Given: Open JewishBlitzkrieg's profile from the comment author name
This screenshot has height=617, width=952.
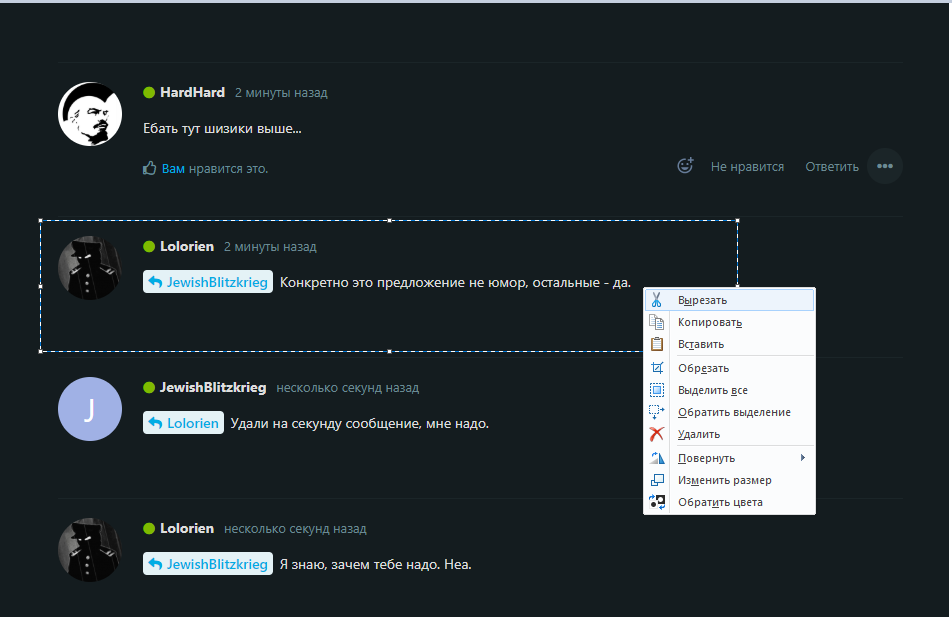Looking at the screenshot, I should point(213,387).
